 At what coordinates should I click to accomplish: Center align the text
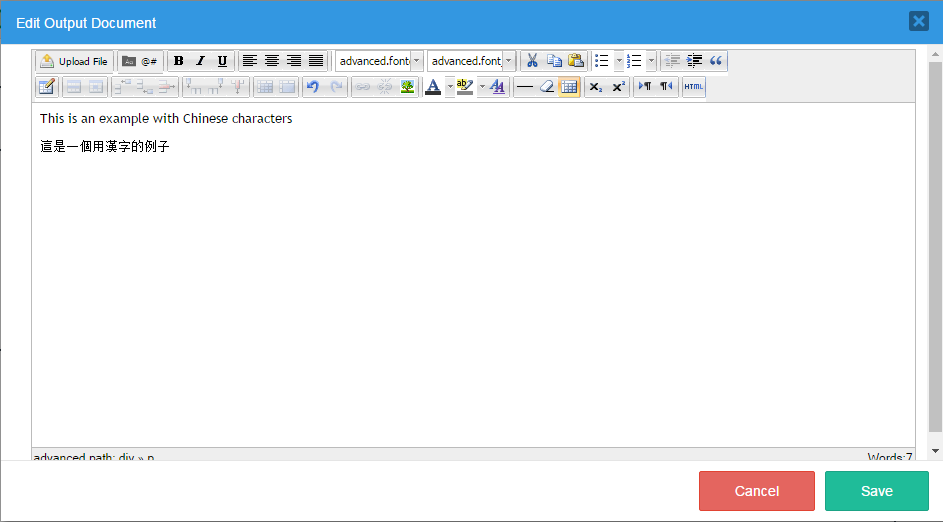[x=272, y=61]
